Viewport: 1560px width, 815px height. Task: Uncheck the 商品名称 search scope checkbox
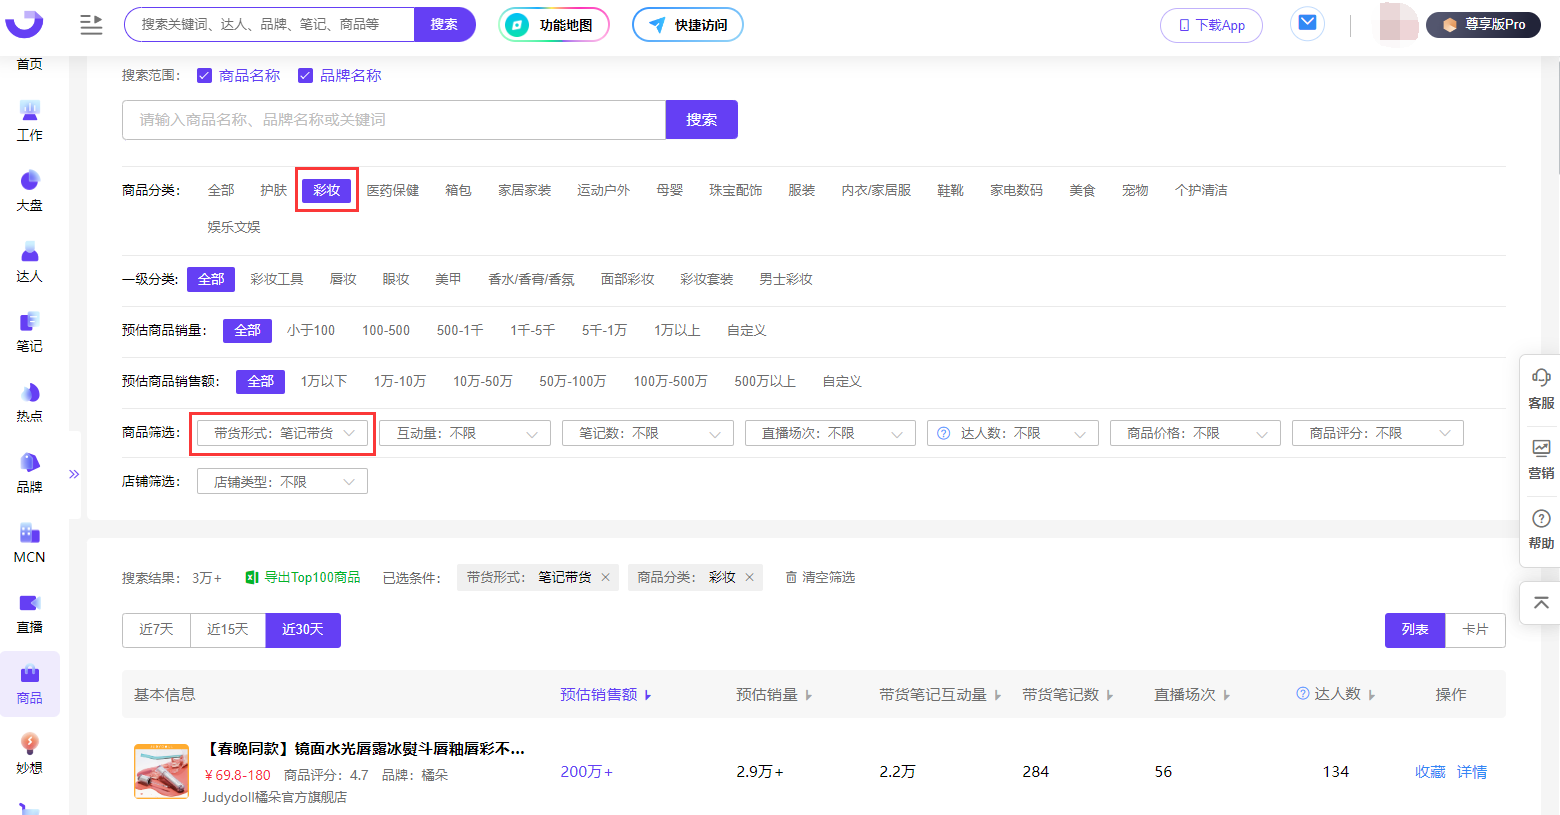pyautogui.click(x=205, y=74)
